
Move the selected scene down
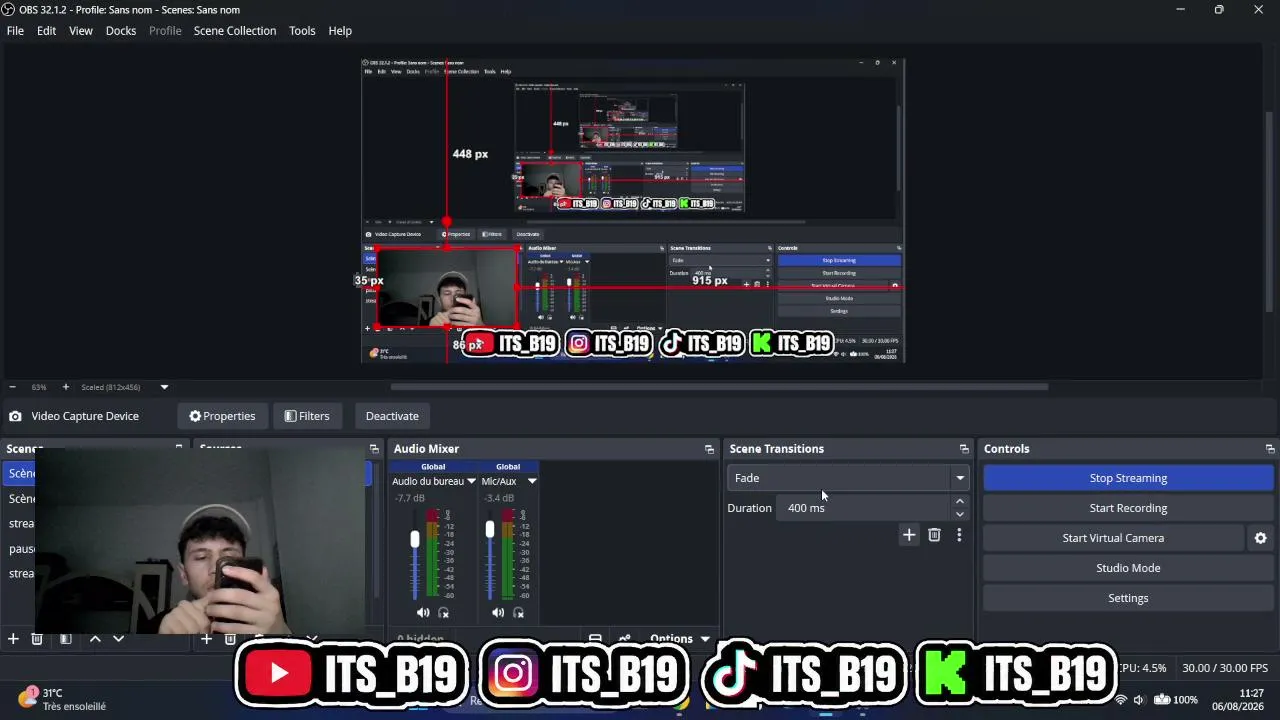pos(118,639)
